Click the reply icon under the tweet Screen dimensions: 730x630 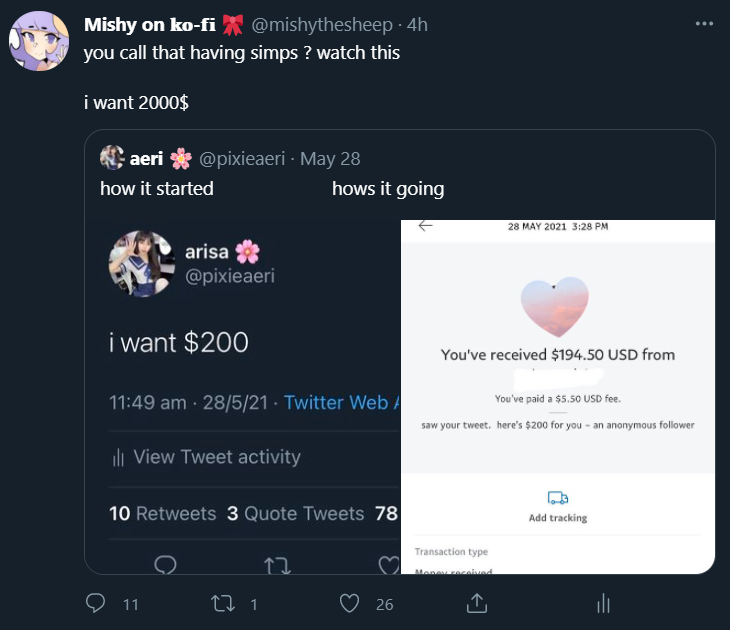tap(97, 603)
